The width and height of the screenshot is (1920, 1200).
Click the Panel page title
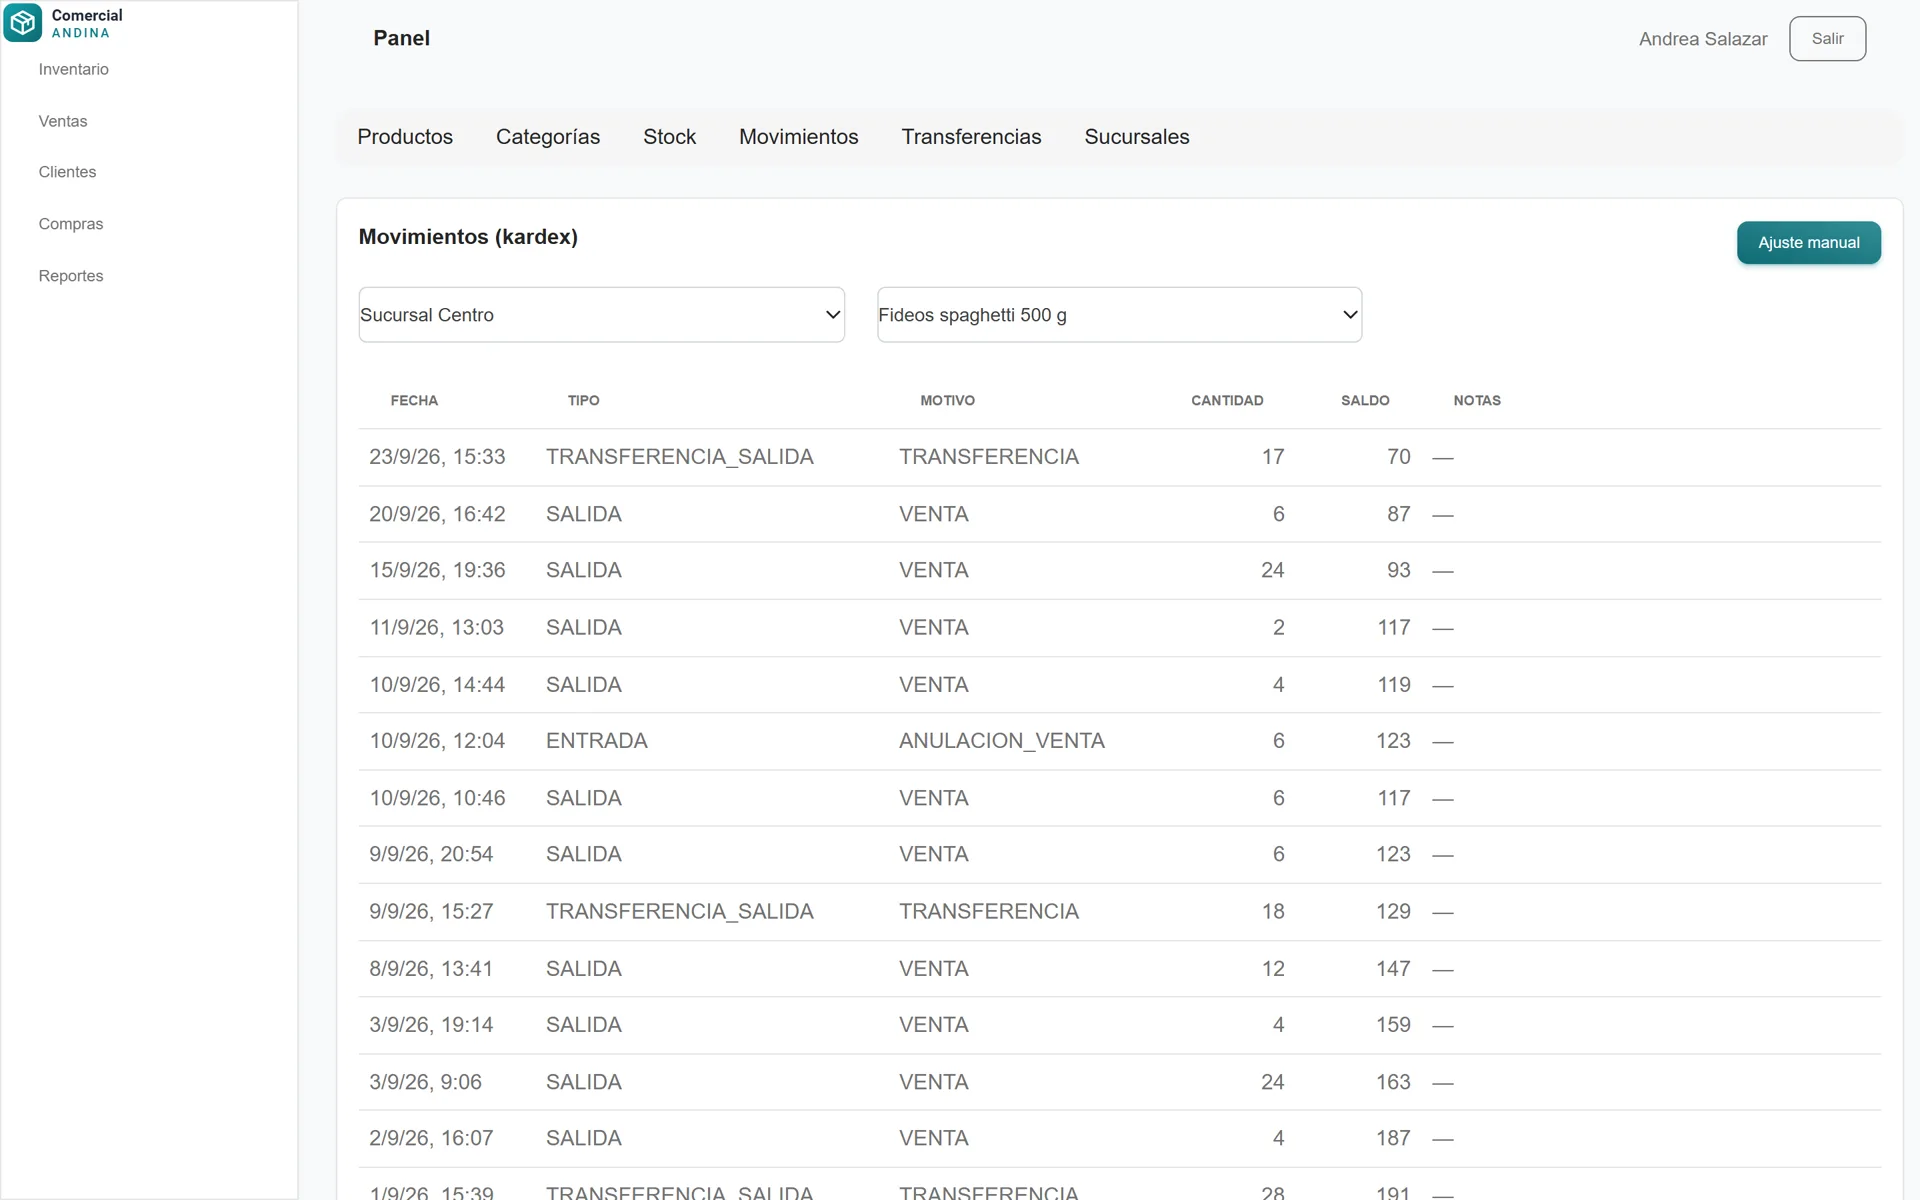click(401, 38)
